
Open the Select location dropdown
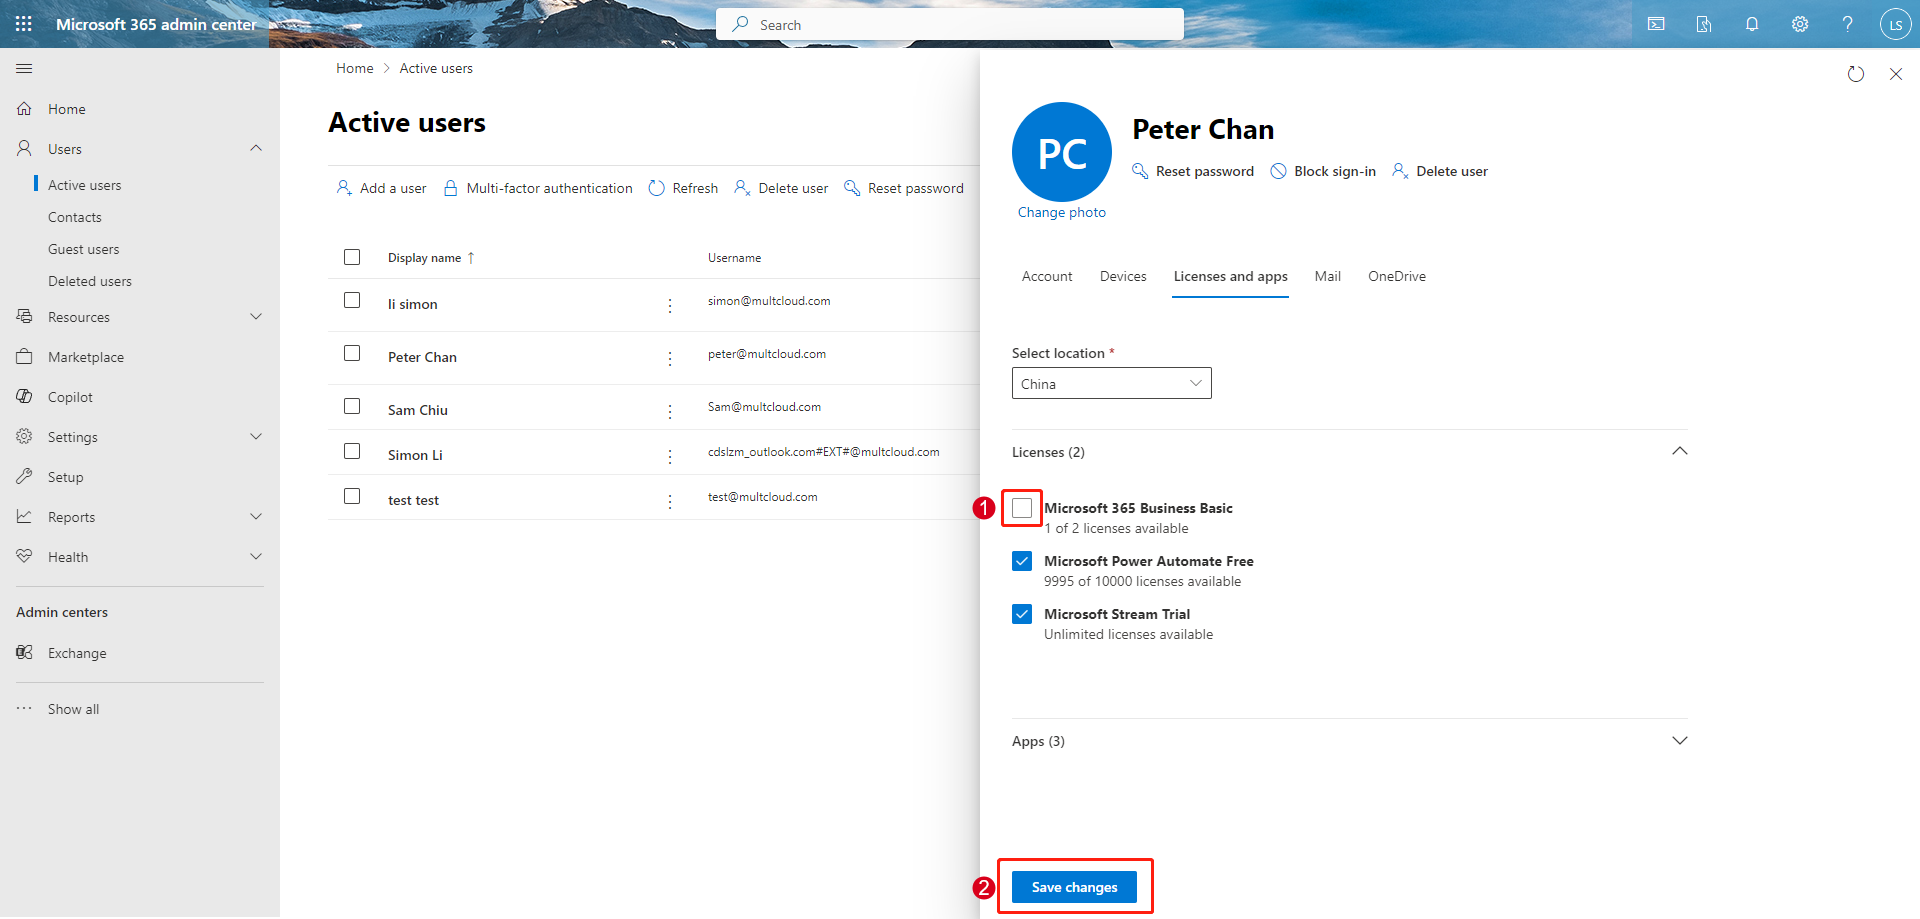(1112, 383)
